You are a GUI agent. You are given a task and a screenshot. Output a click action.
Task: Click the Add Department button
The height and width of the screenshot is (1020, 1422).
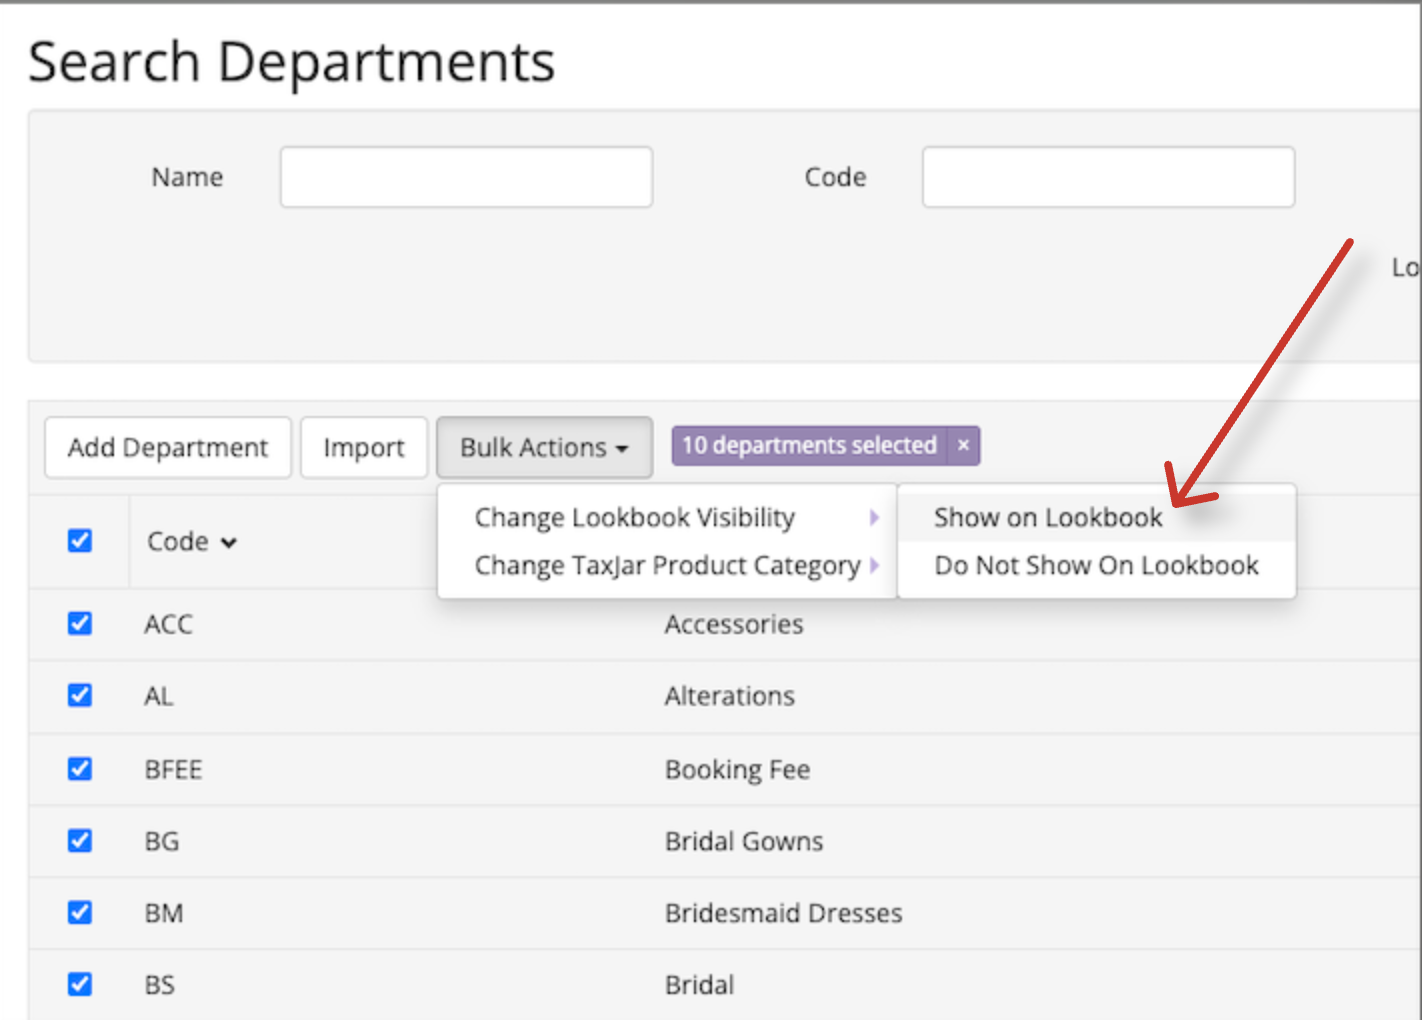(167, 447)
